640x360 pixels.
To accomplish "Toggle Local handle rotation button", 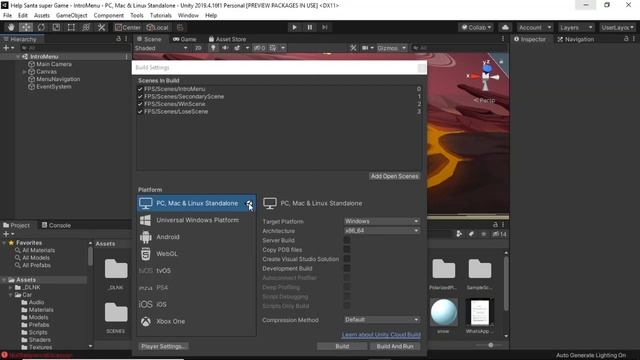I will tap(158, 27).
